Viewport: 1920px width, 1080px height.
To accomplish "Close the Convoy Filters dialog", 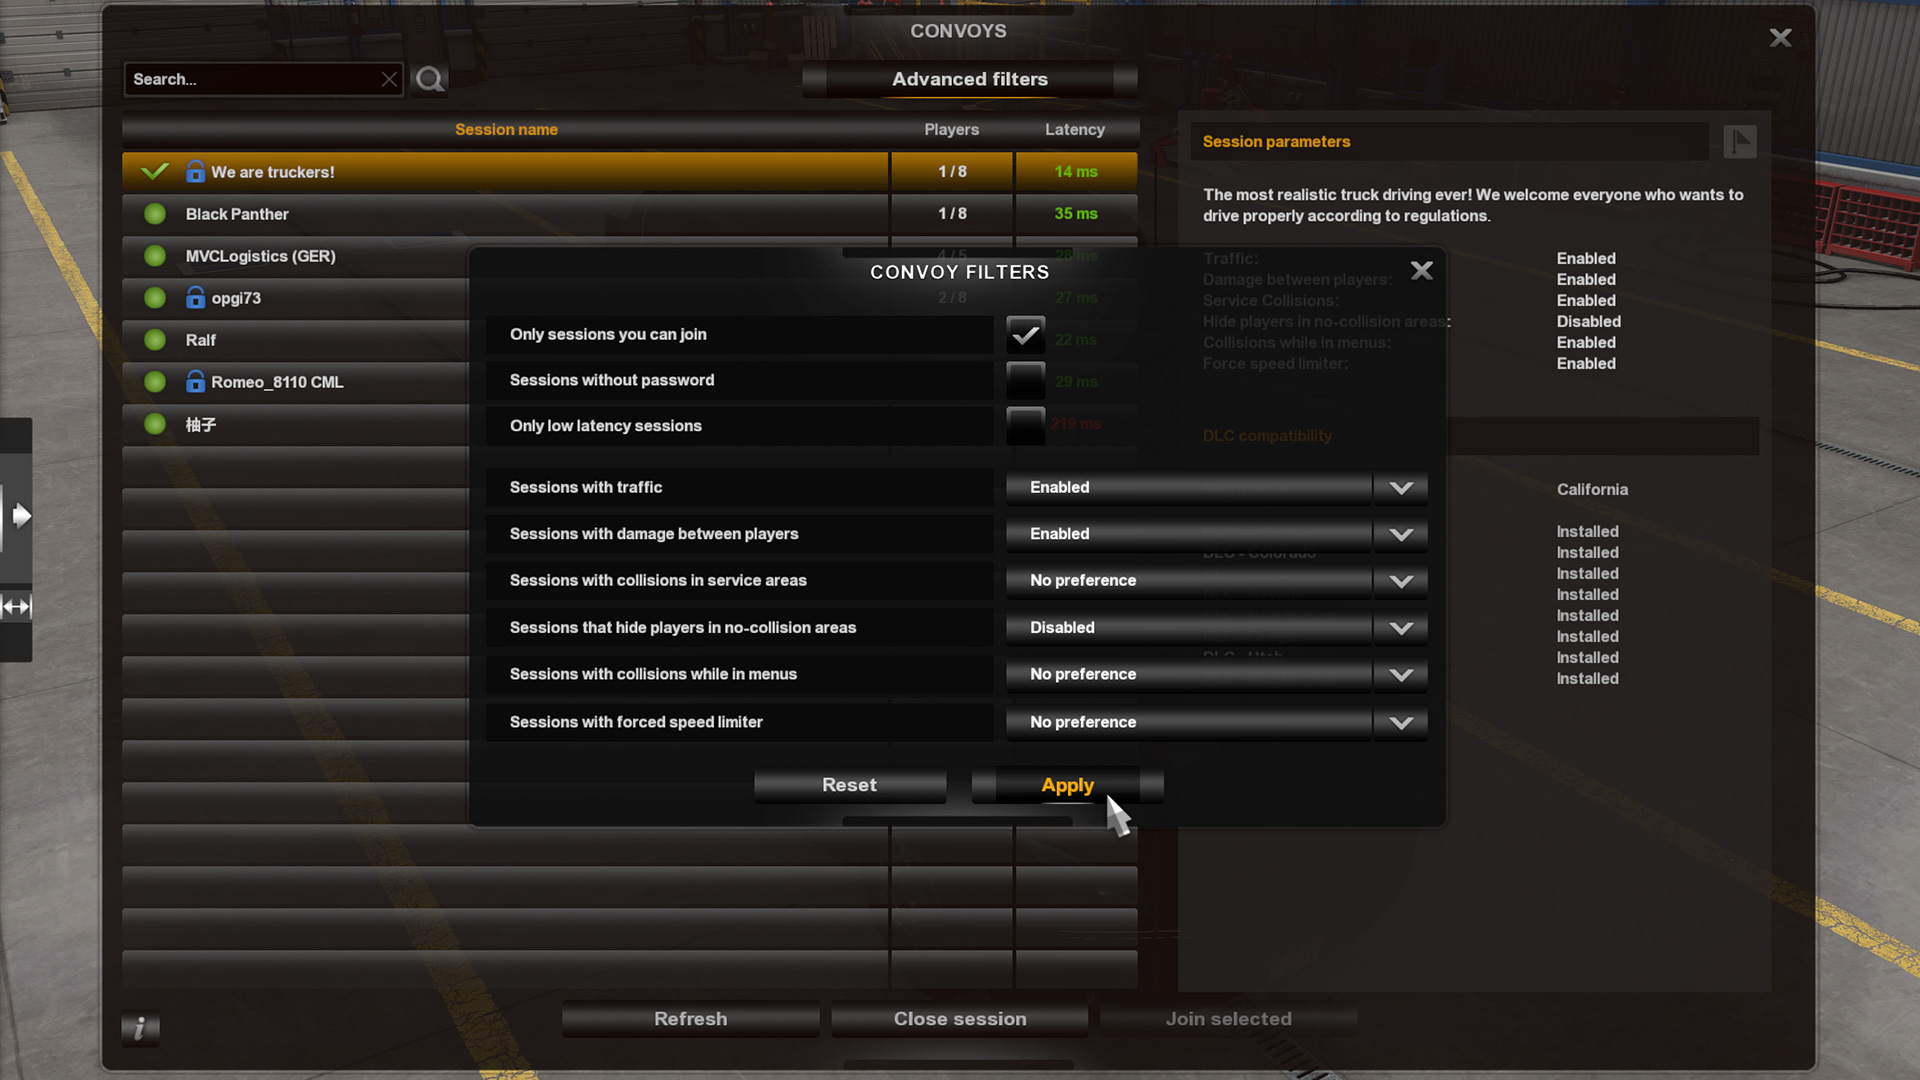I will point(1421,271).
